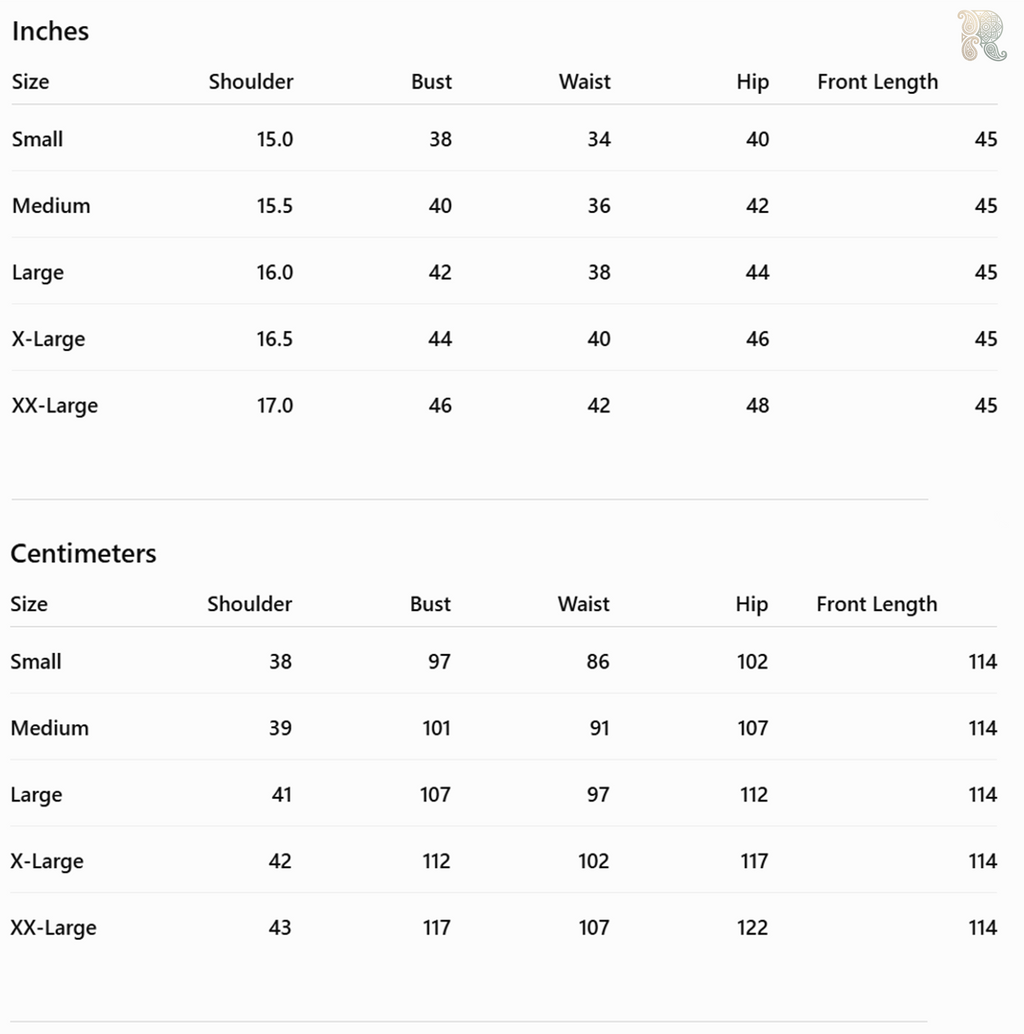Click the Size header in Centimeters table
The image size is (1024, 1034).
pos(29,604)
